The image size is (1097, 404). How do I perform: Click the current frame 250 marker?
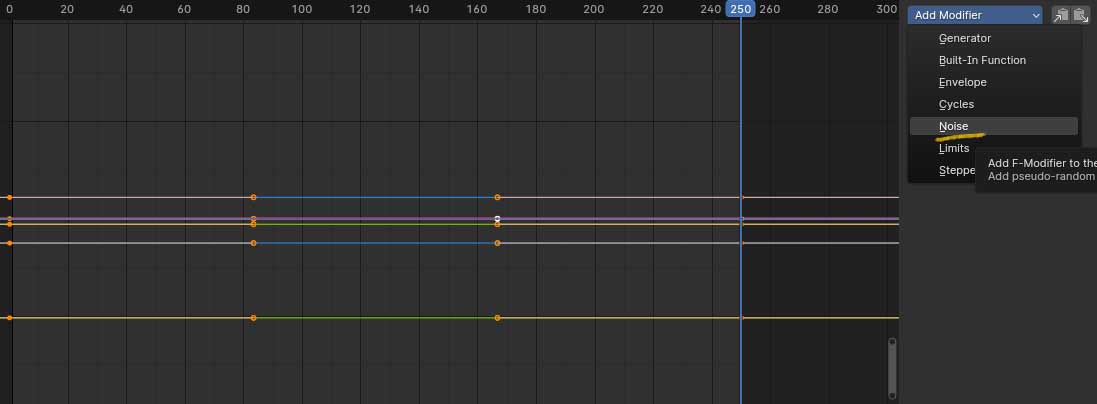[x=741, y=9]
